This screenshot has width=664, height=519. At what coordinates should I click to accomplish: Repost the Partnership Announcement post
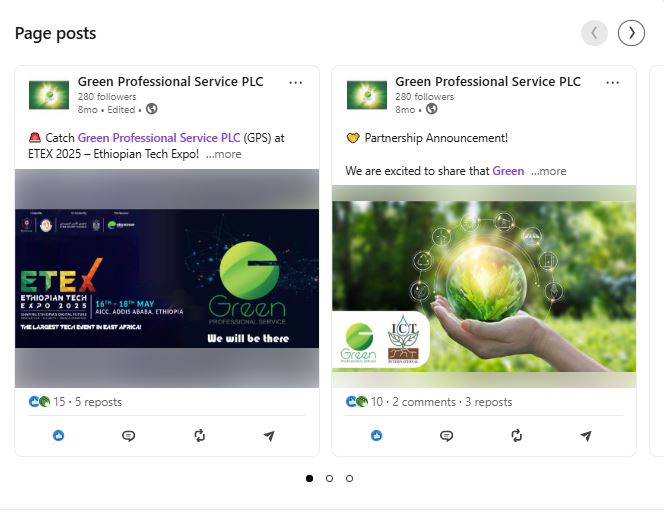pos(517,436)
